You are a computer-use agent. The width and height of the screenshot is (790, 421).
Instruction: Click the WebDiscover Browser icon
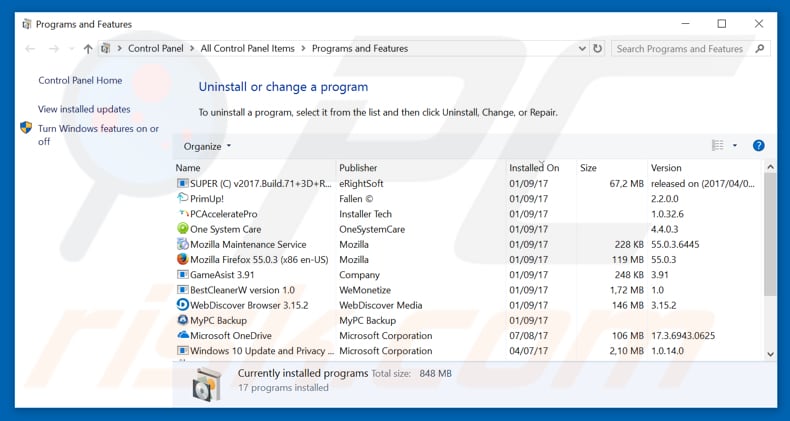[x=182, y=305]
